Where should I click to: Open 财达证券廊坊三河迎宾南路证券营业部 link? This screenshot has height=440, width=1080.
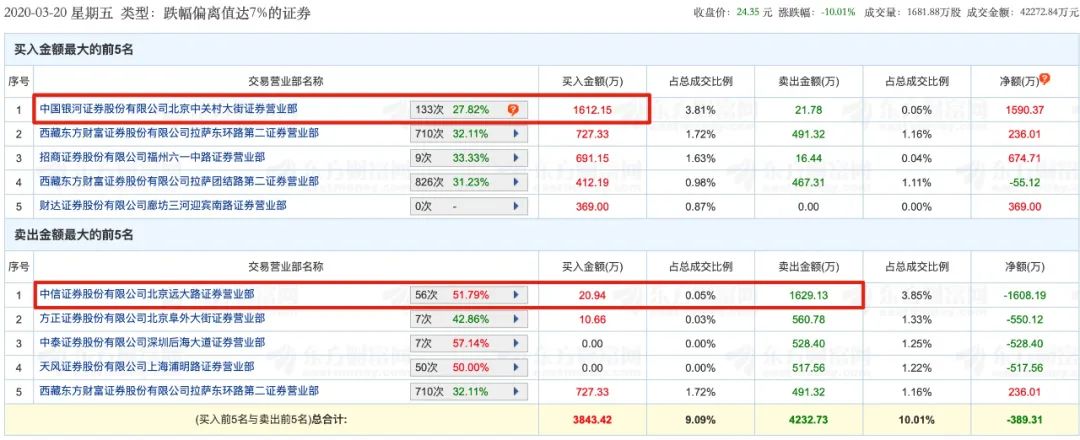coord(163,205)
